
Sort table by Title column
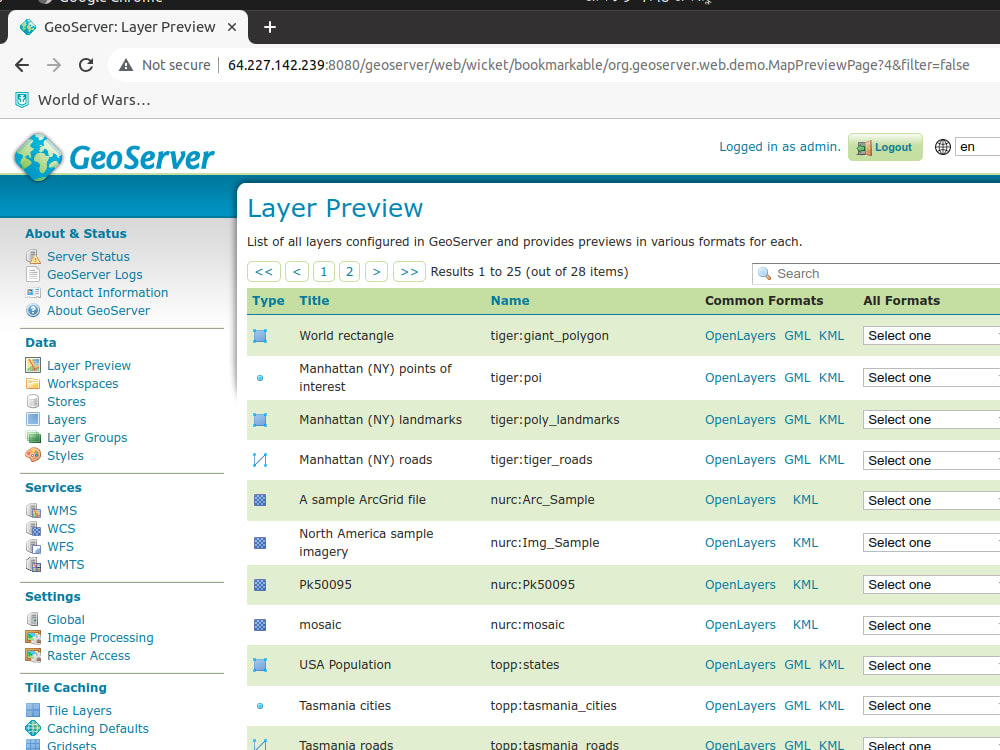click(314, 300)
